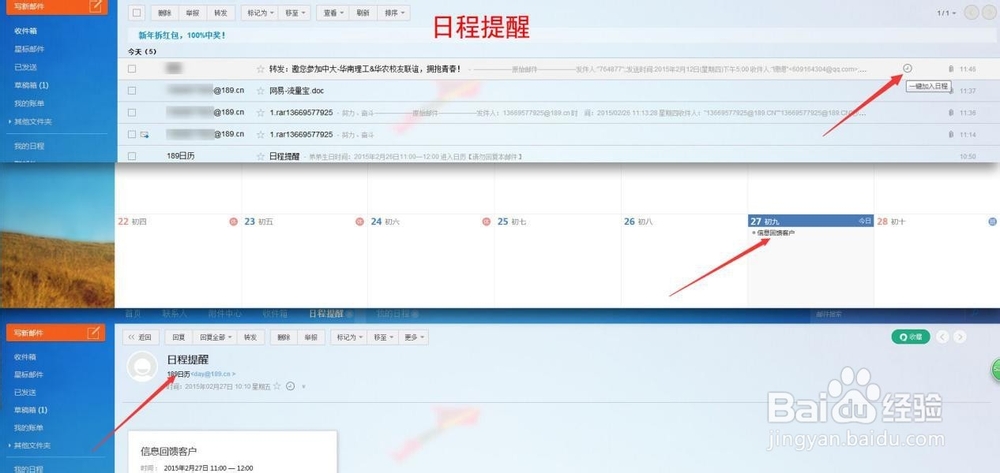The width and height of the screenshot is (1000, 473).
Task: Open 草稿箱 (1) in the inbox list sidebar
Action: coord(31,85)
